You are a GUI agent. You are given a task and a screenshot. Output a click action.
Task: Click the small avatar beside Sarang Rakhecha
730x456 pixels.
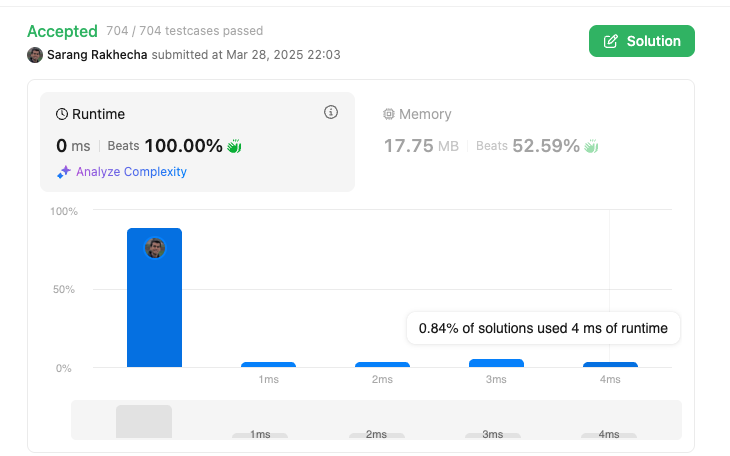[35, 54]
